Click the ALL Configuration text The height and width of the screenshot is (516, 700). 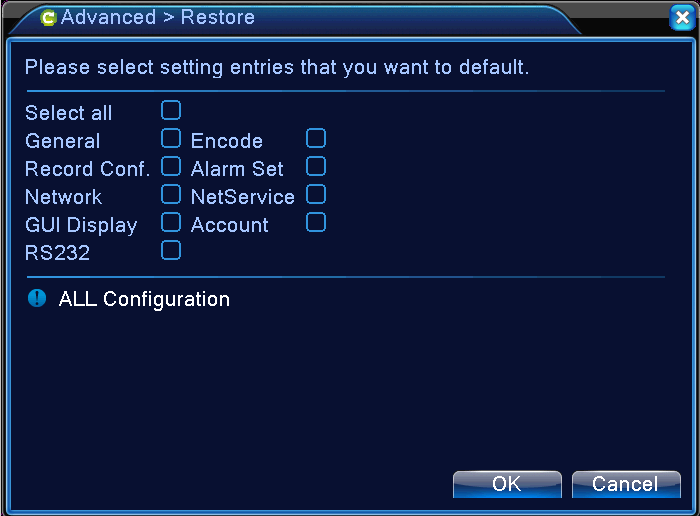pyautogui.click(x=144, y=299)
